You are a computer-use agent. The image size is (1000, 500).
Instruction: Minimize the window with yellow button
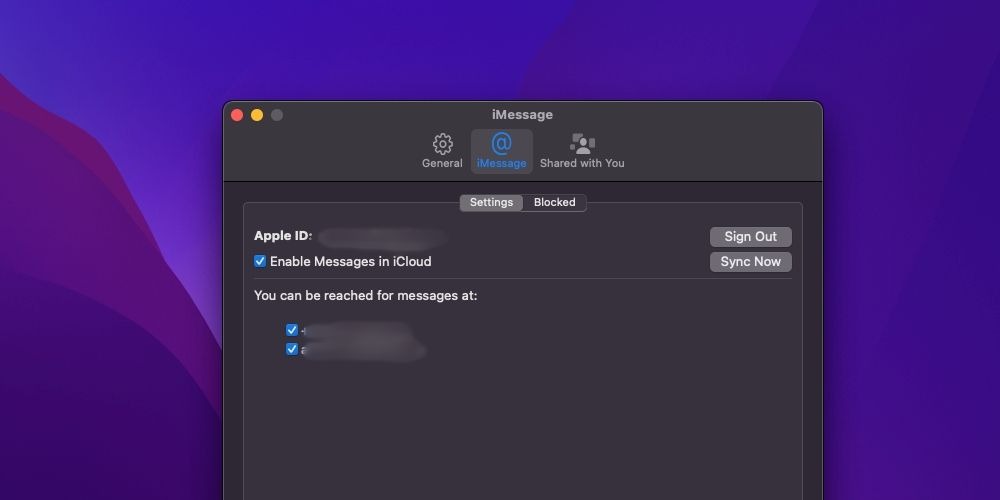257,115
